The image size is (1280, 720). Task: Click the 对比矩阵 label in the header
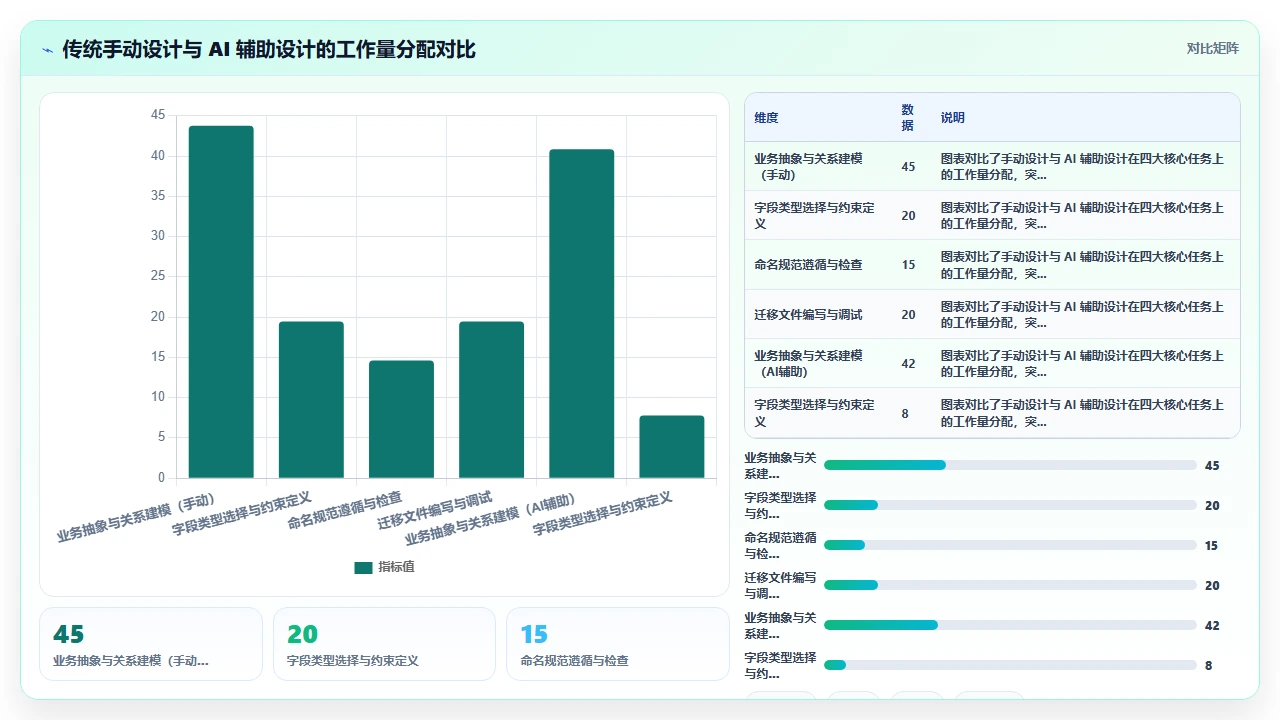click(1212, 49)
